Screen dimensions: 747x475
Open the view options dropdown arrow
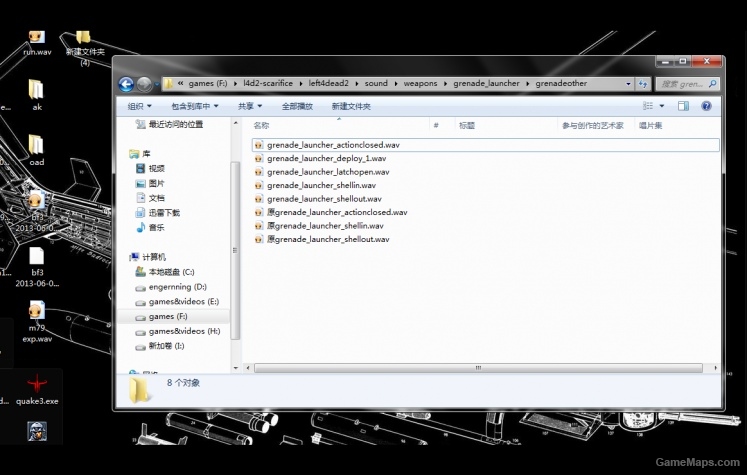(662, 106)
